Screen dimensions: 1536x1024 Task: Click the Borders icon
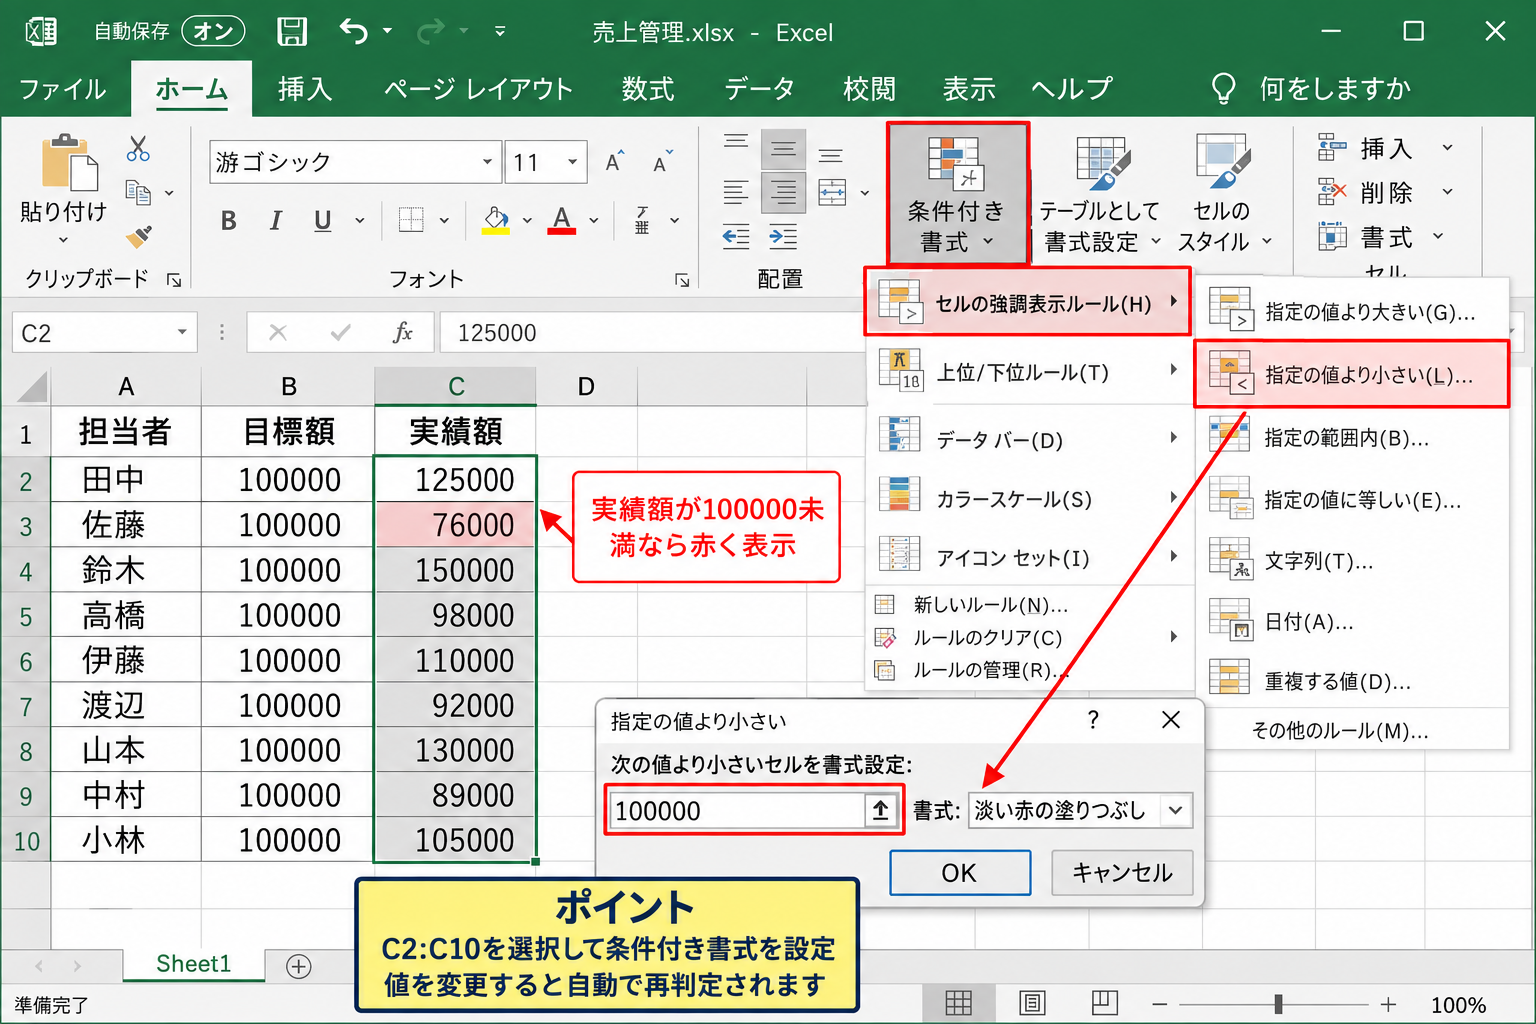[411, 220]
